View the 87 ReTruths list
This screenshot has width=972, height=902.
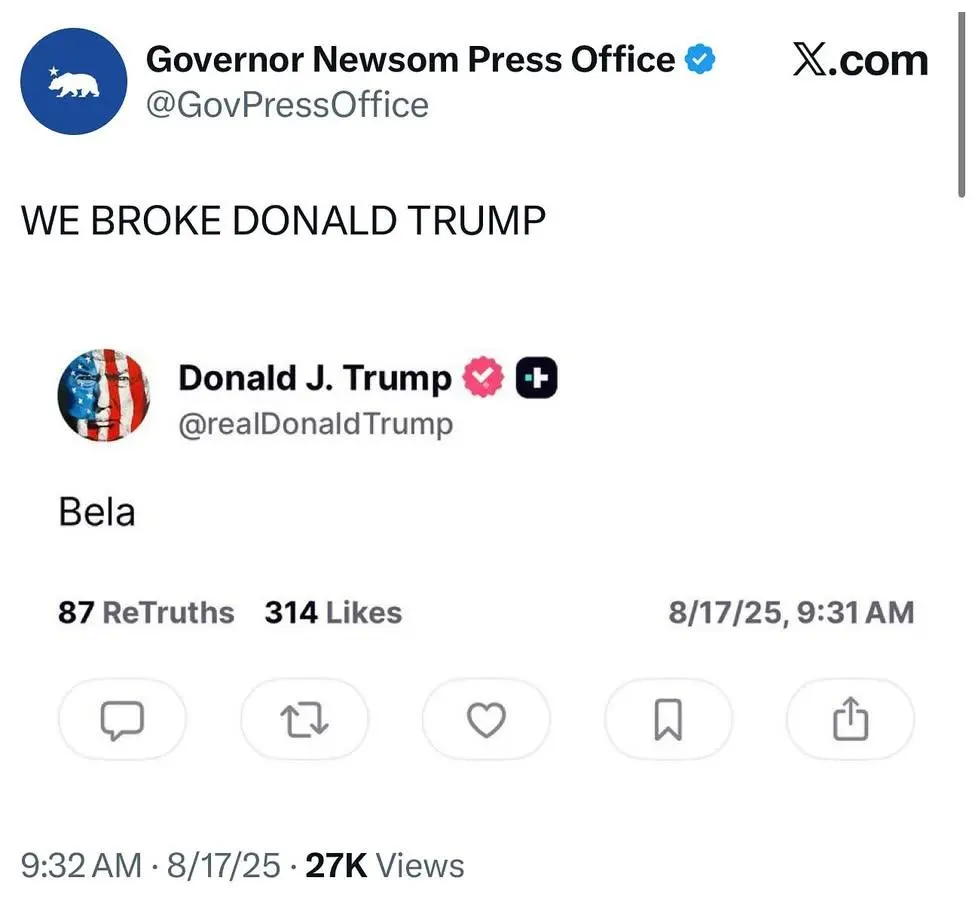tap(146, 612)
